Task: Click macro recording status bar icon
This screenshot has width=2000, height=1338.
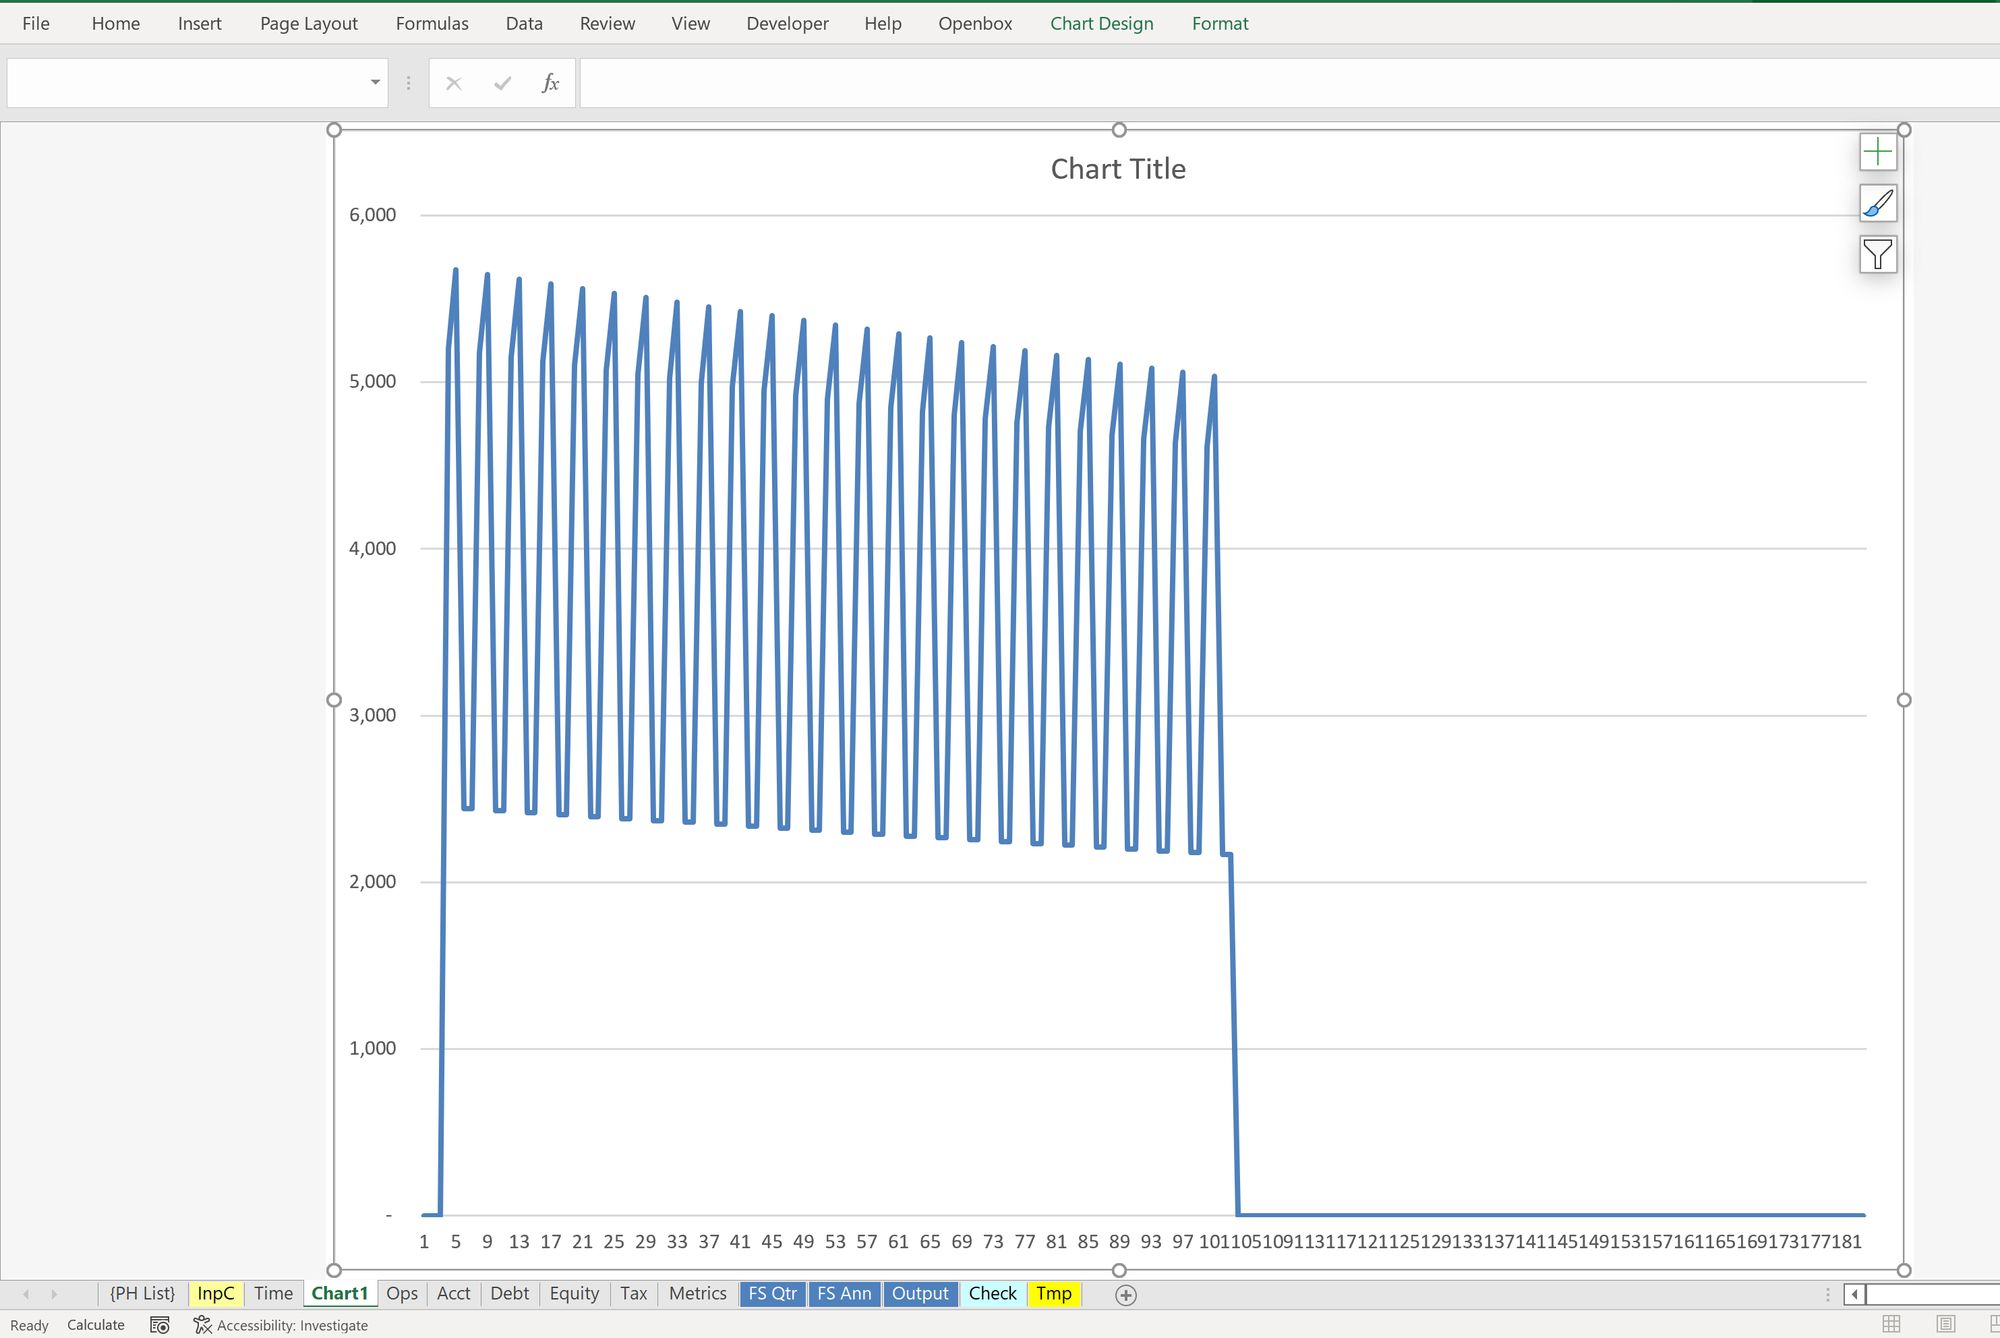Action: pyautogui.click(x=159, y=1325)
